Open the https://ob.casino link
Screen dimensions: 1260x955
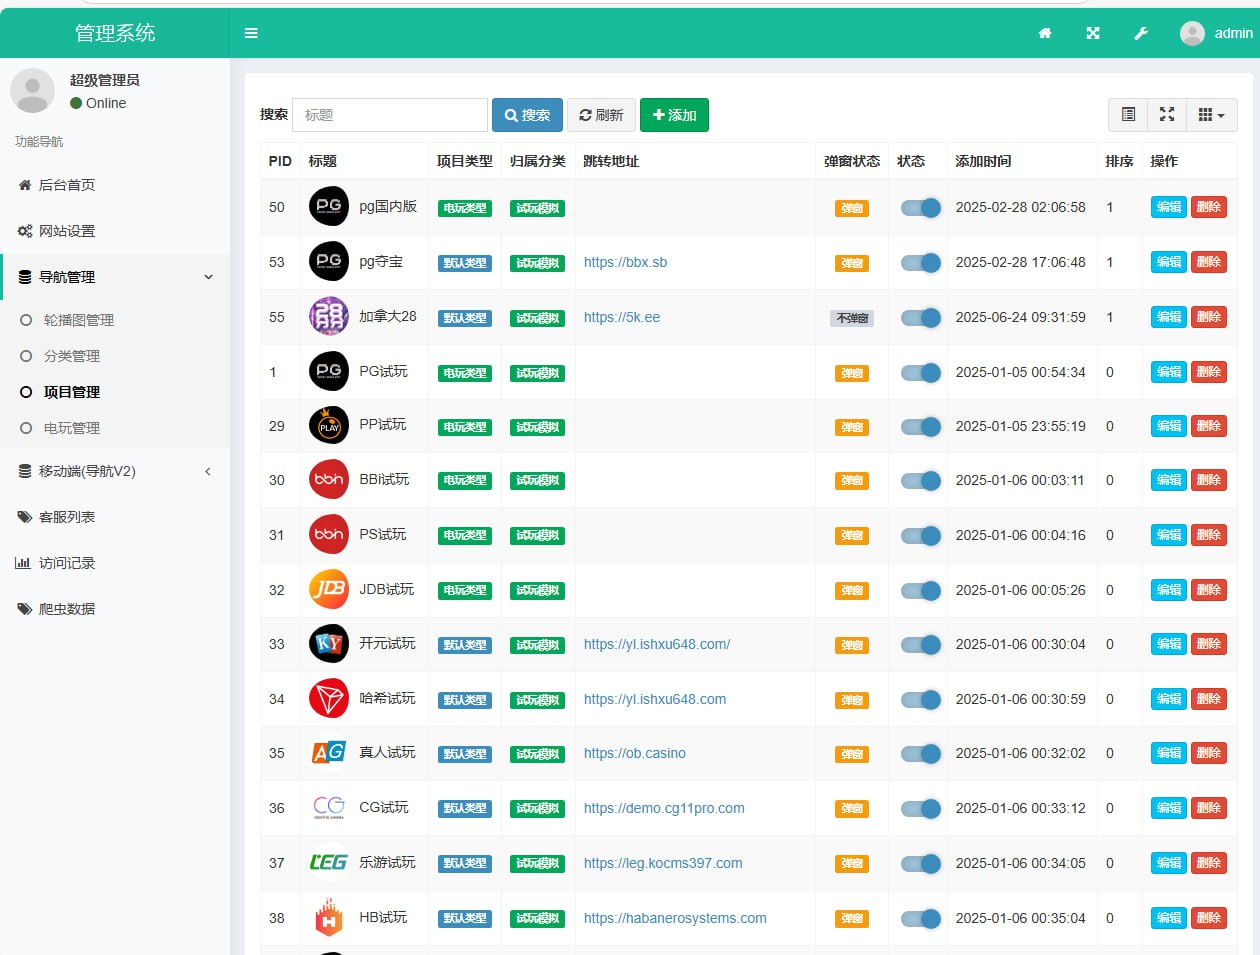click(x=635, y=753)
